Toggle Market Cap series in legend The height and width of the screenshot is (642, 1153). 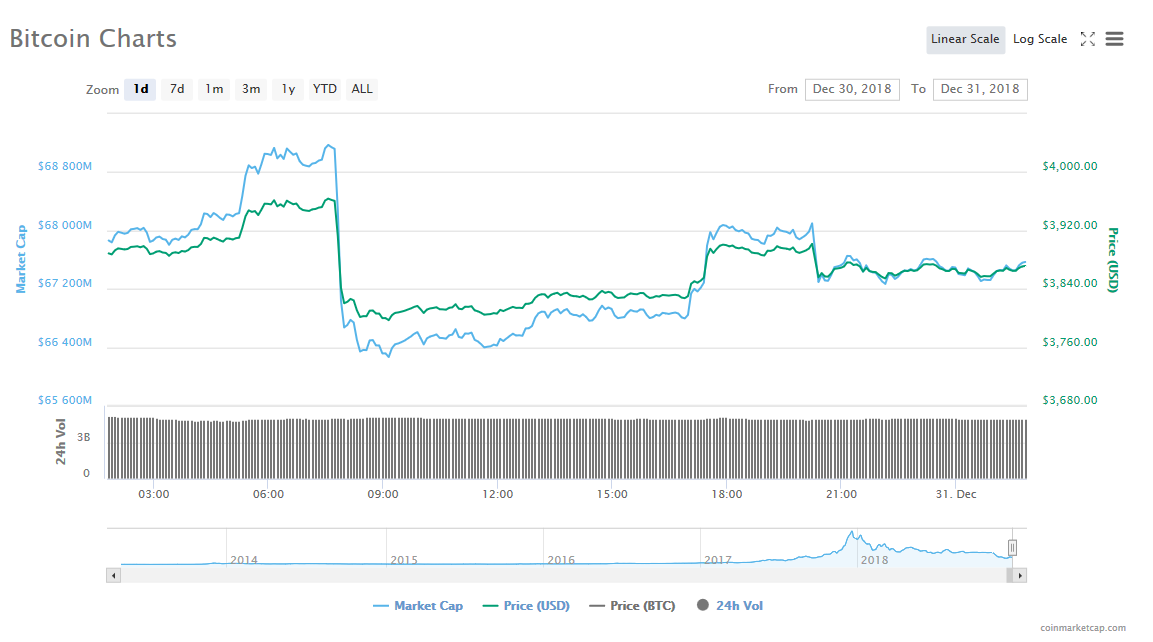point(418,606)
